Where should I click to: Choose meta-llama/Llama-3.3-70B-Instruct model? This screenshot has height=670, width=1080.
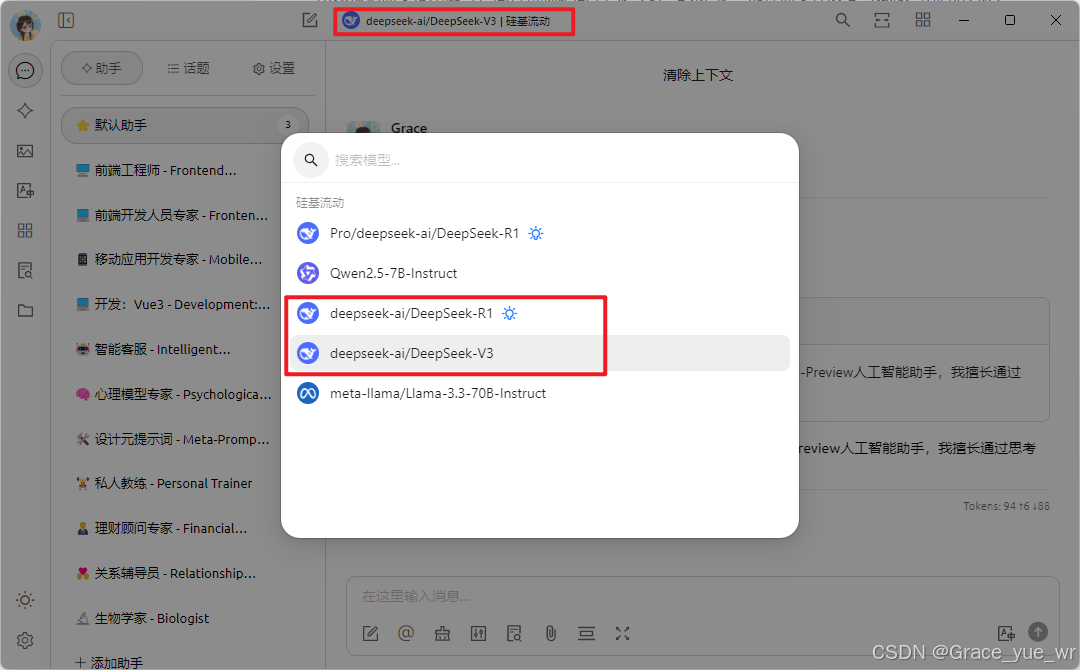pos(540,393)
